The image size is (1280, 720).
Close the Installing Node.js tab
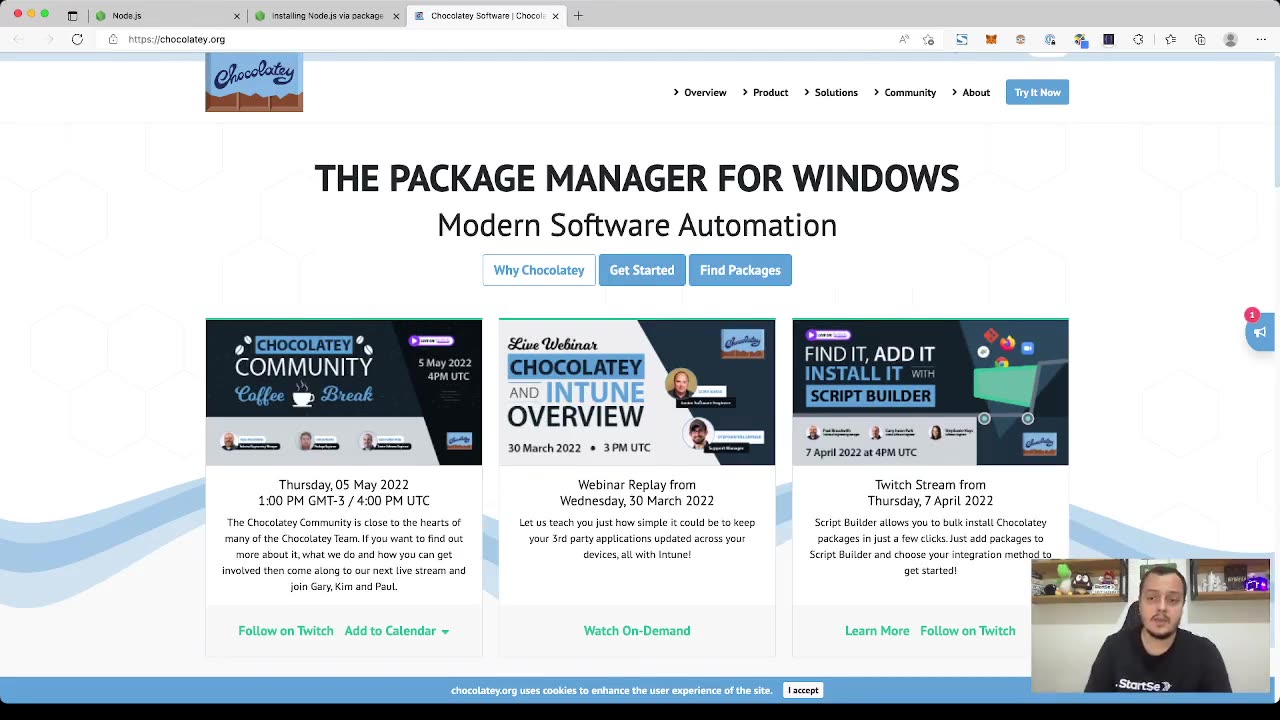point(396,16)
